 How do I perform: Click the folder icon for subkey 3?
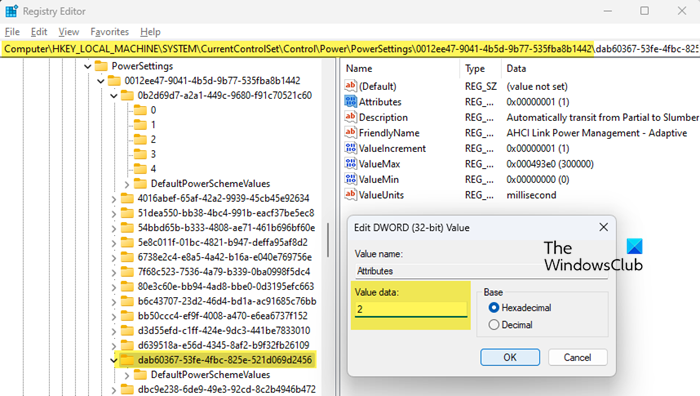click(x=140, y=154)
